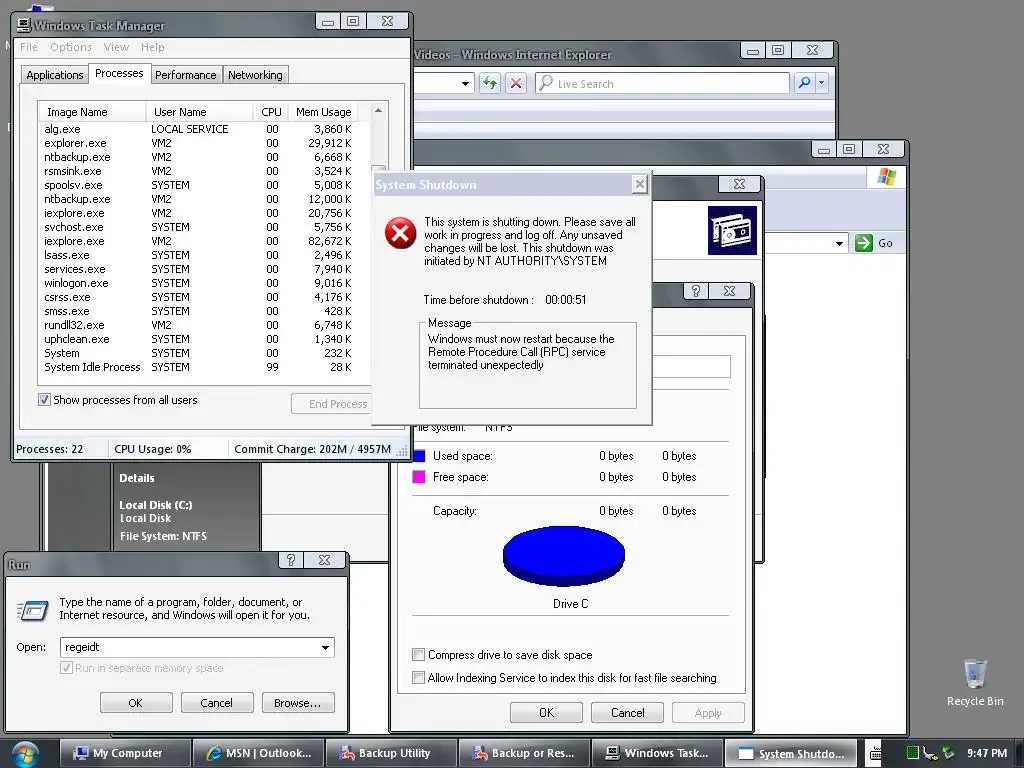Image resolution: width=1024 pixels, height=768 pixels.
Task: Click the Run dialog help question mark
Action: pos(291,560)
